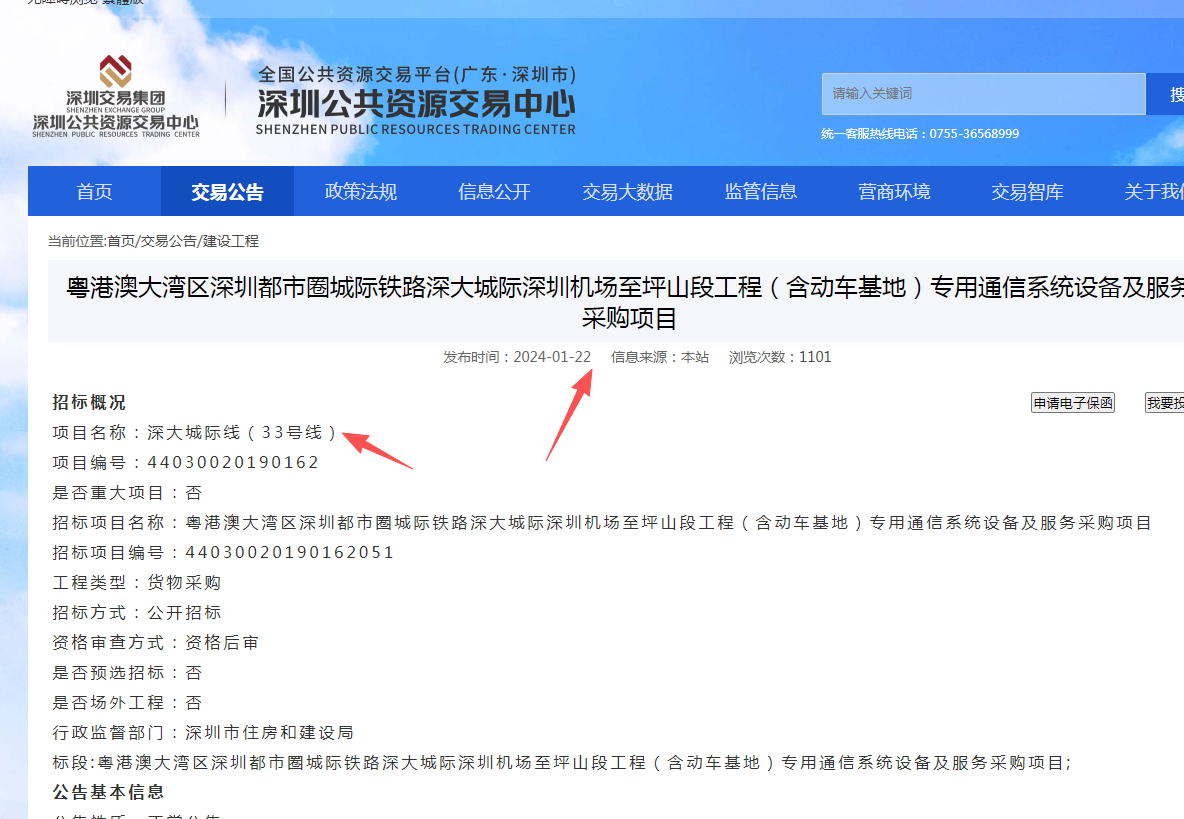Open the 信息公开 navigation item

tap(494, 192)
